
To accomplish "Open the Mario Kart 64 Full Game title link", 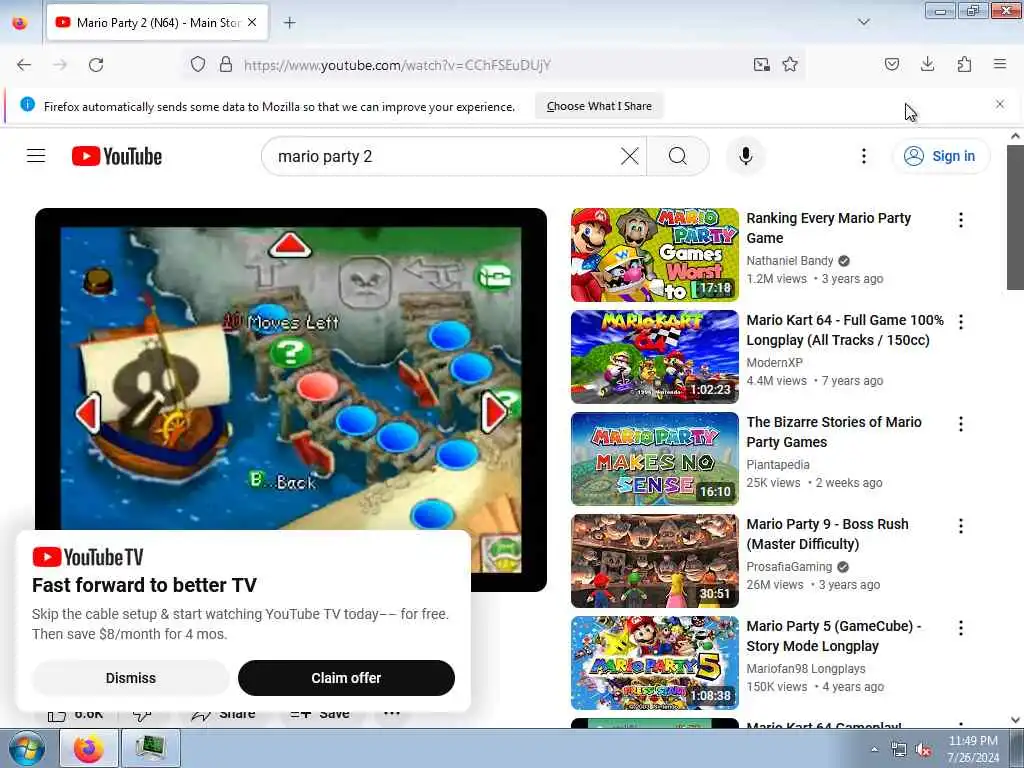I will coord(845,330).
